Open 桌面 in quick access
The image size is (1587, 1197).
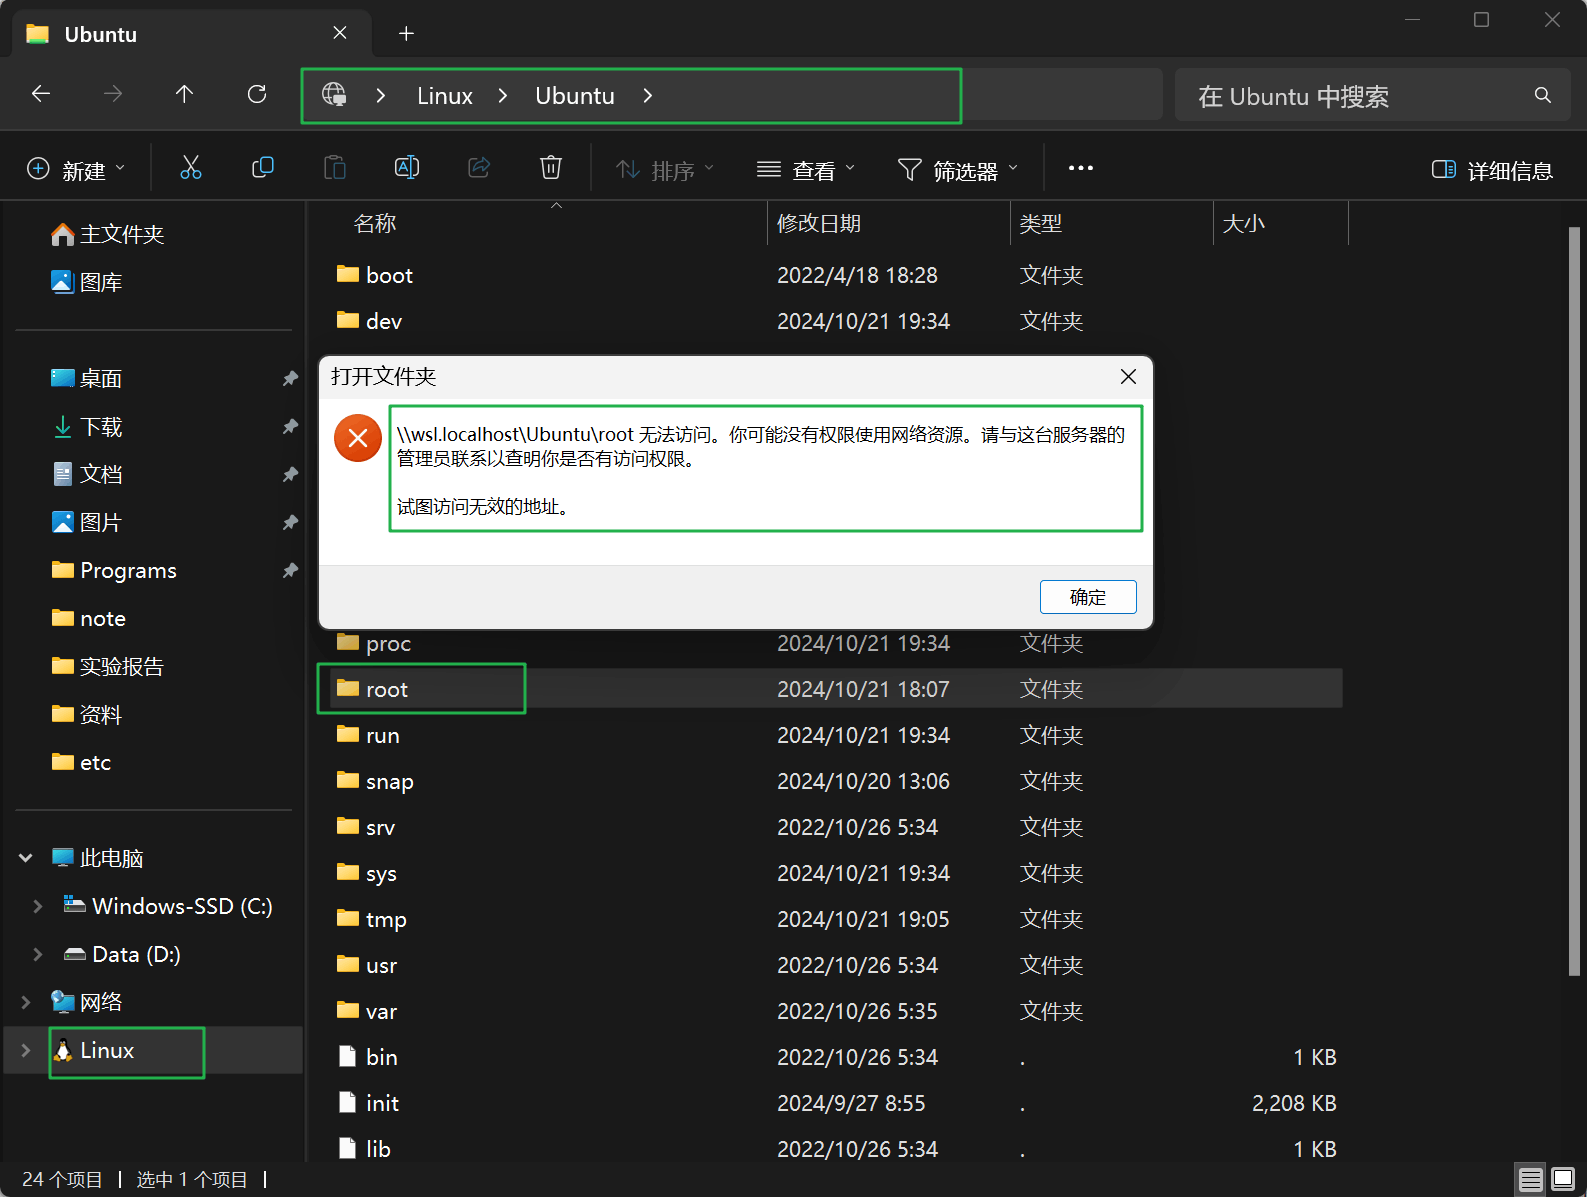point(86,378)
